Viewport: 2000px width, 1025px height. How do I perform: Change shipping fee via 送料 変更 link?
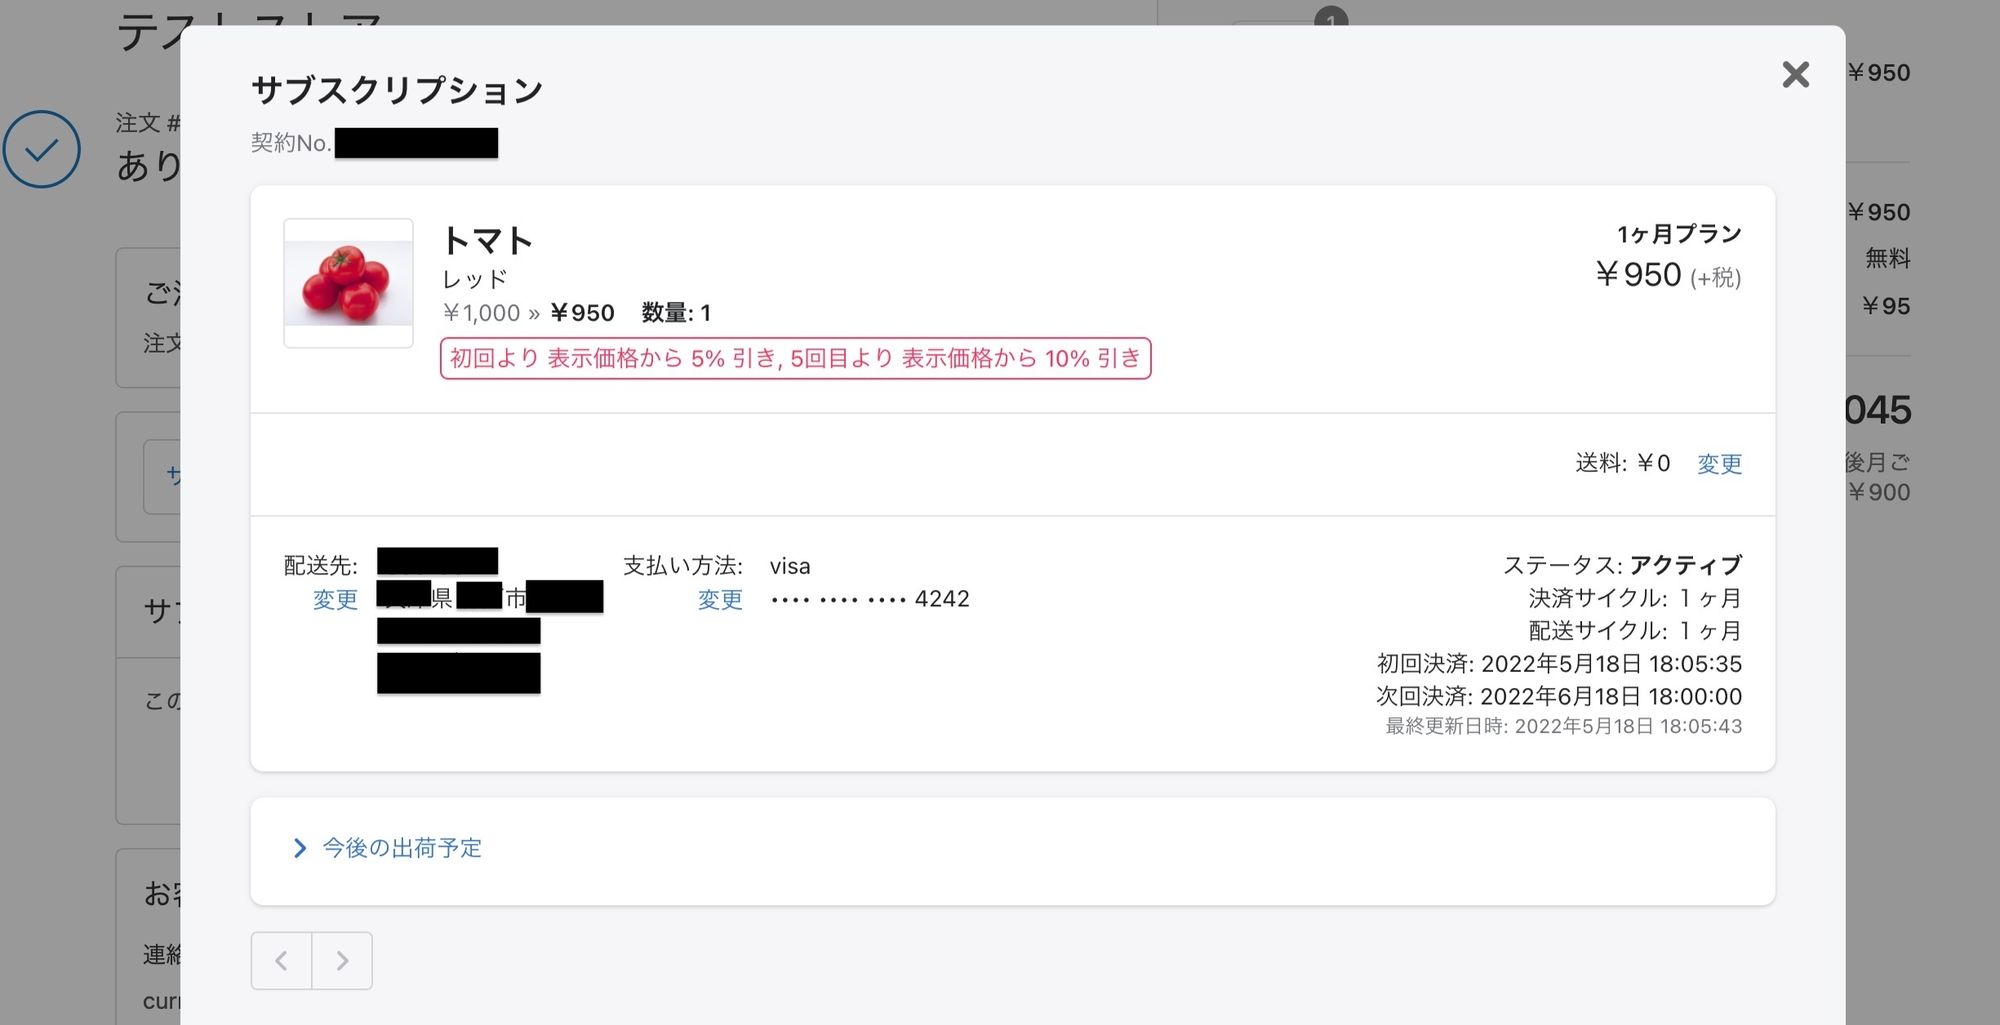(1718, 463)
